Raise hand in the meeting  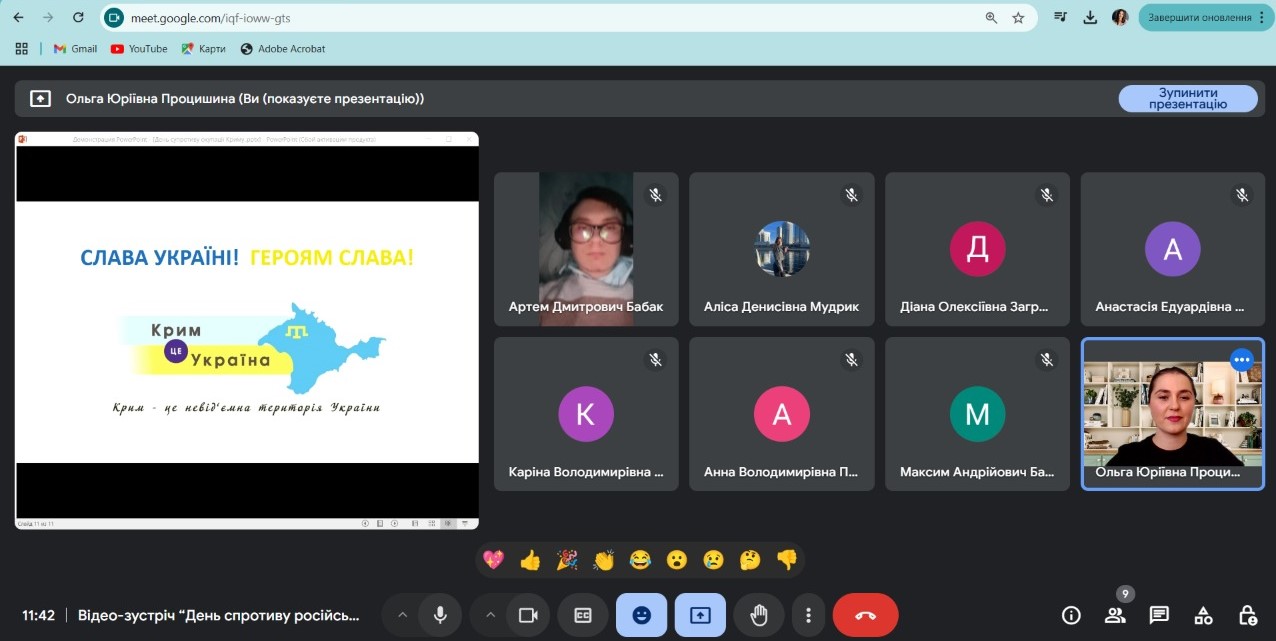[x=758, y=615]
